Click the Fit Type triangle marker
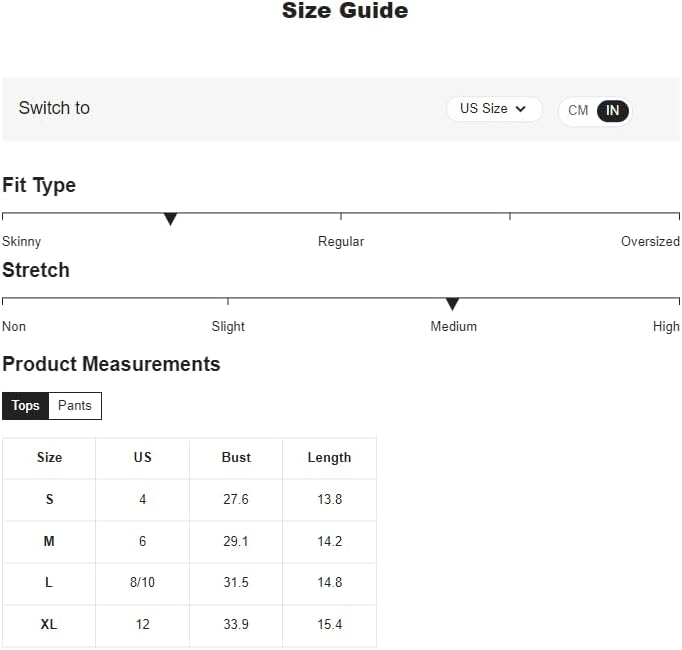Viewport: 682px width, 650px height. (x=170, y=219)
